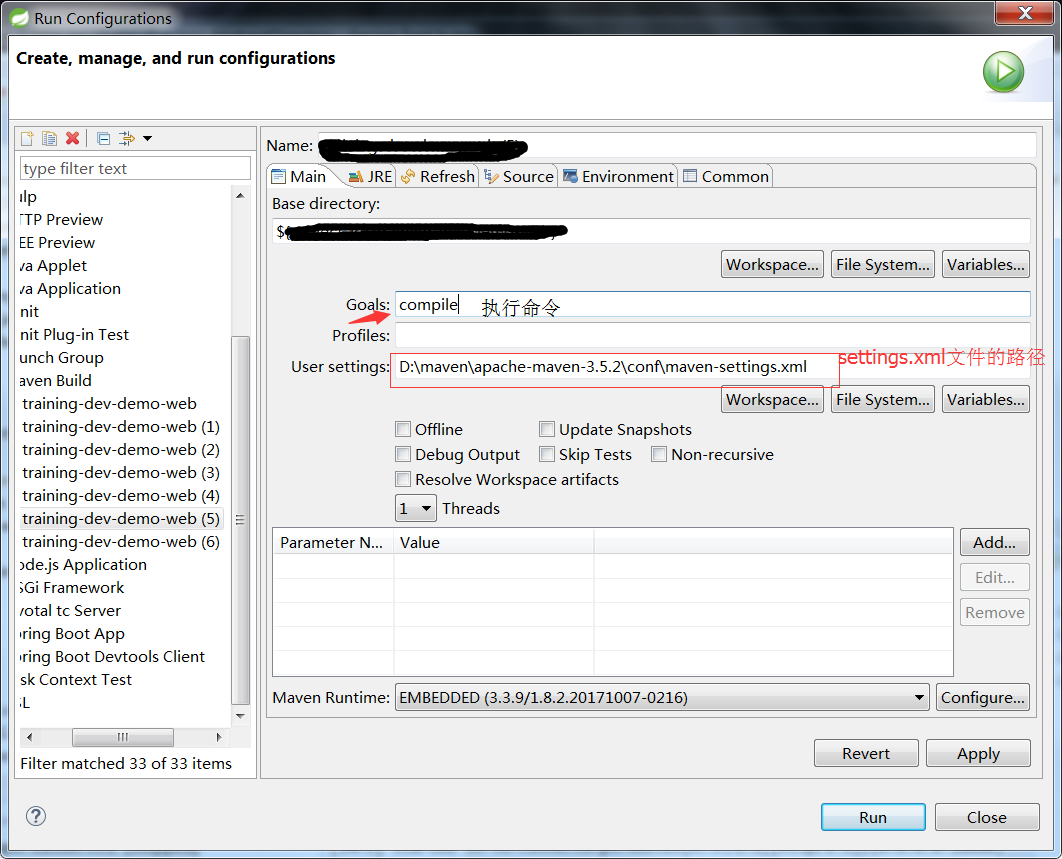Select training-dev-demo-web (1) configuration

121,427
